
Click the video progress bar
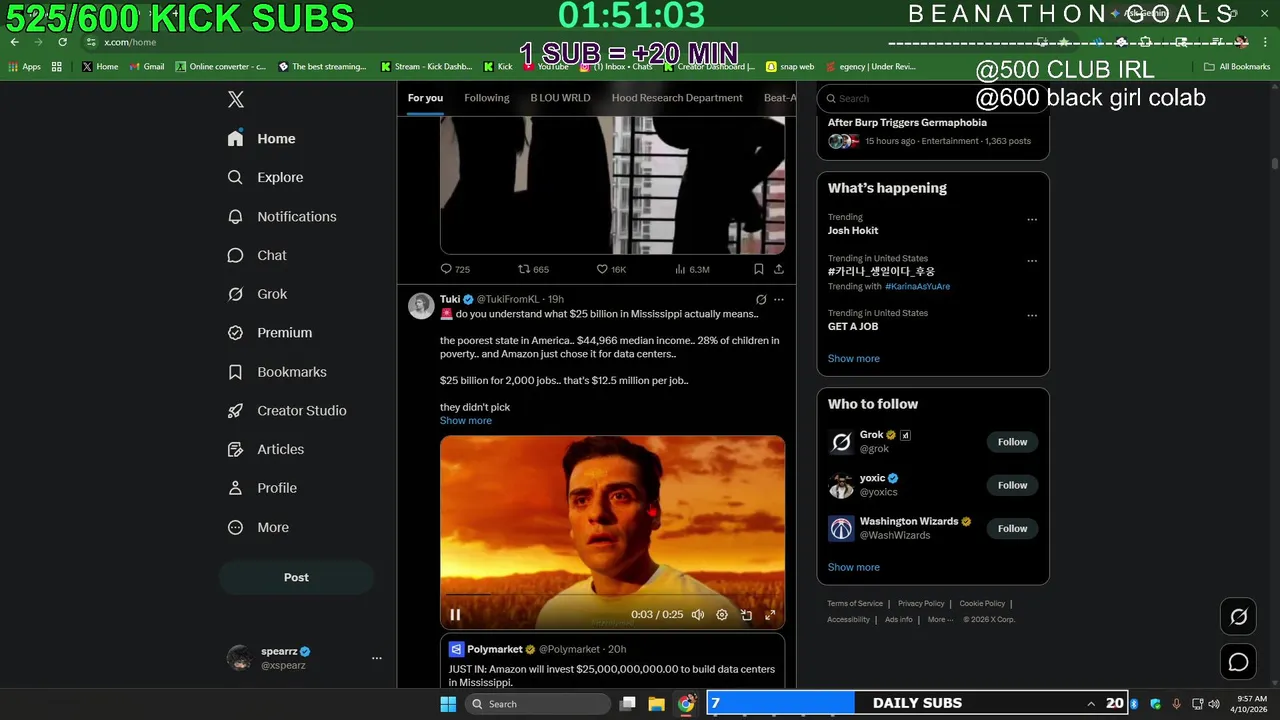[612, 595]
